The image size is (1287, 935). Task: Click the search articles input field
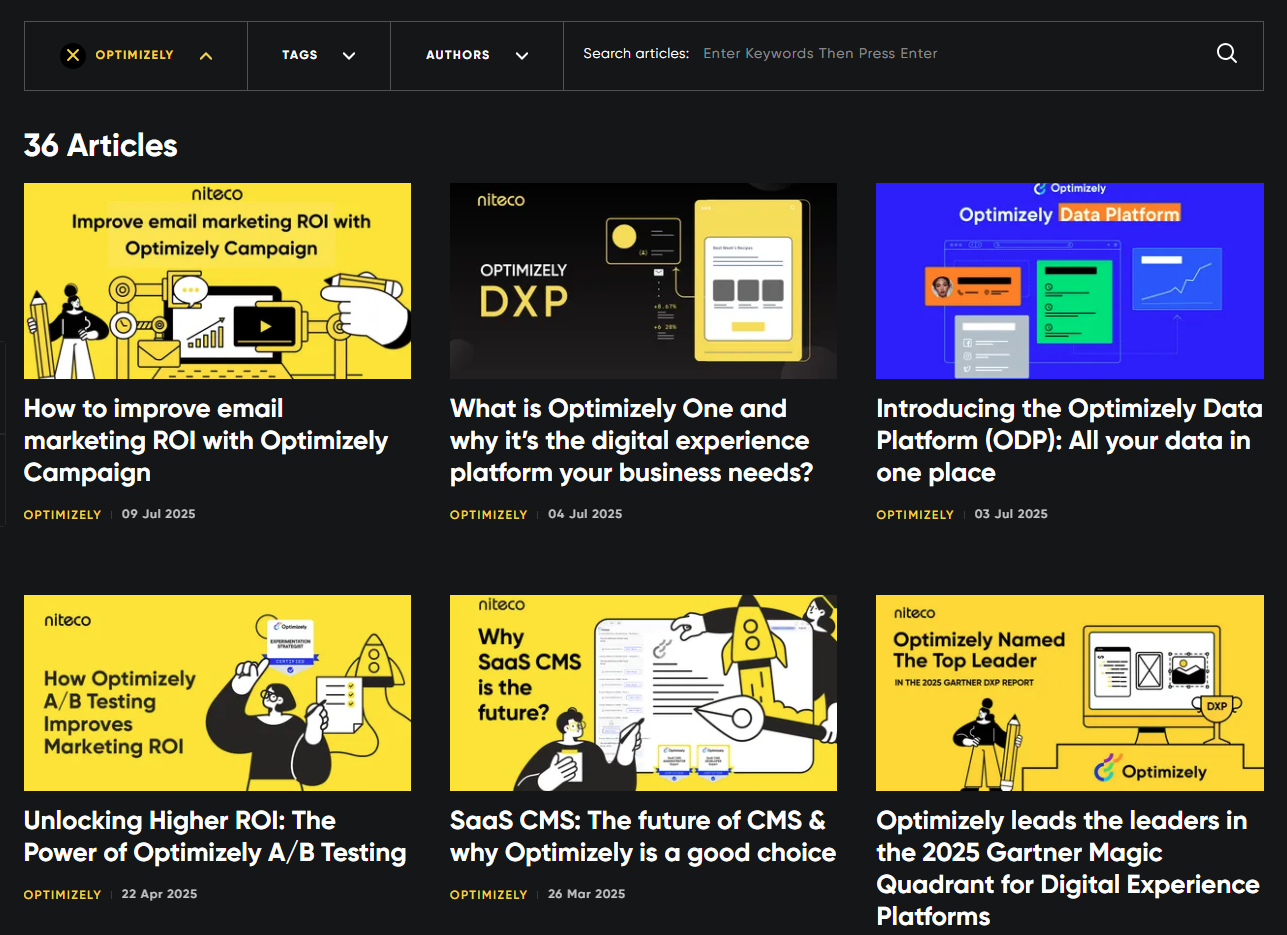[947, 54]
